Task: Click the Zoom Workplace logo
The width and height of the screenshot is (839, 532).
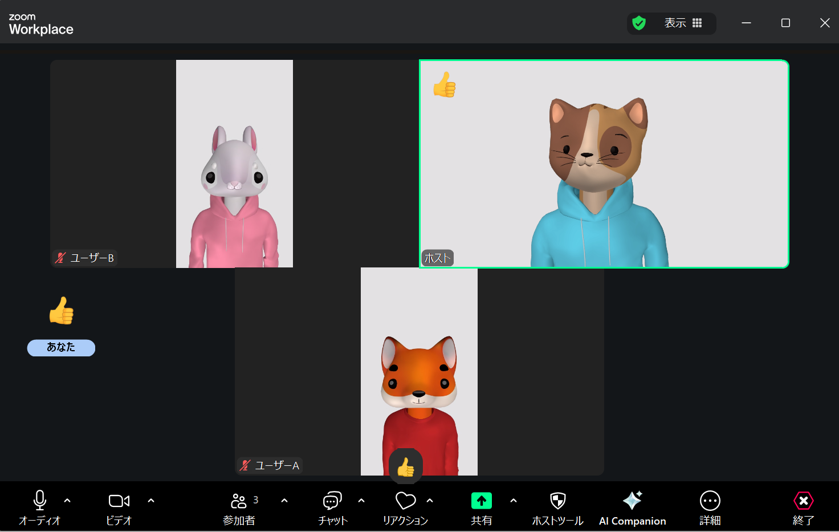Action: pos(41,24)
